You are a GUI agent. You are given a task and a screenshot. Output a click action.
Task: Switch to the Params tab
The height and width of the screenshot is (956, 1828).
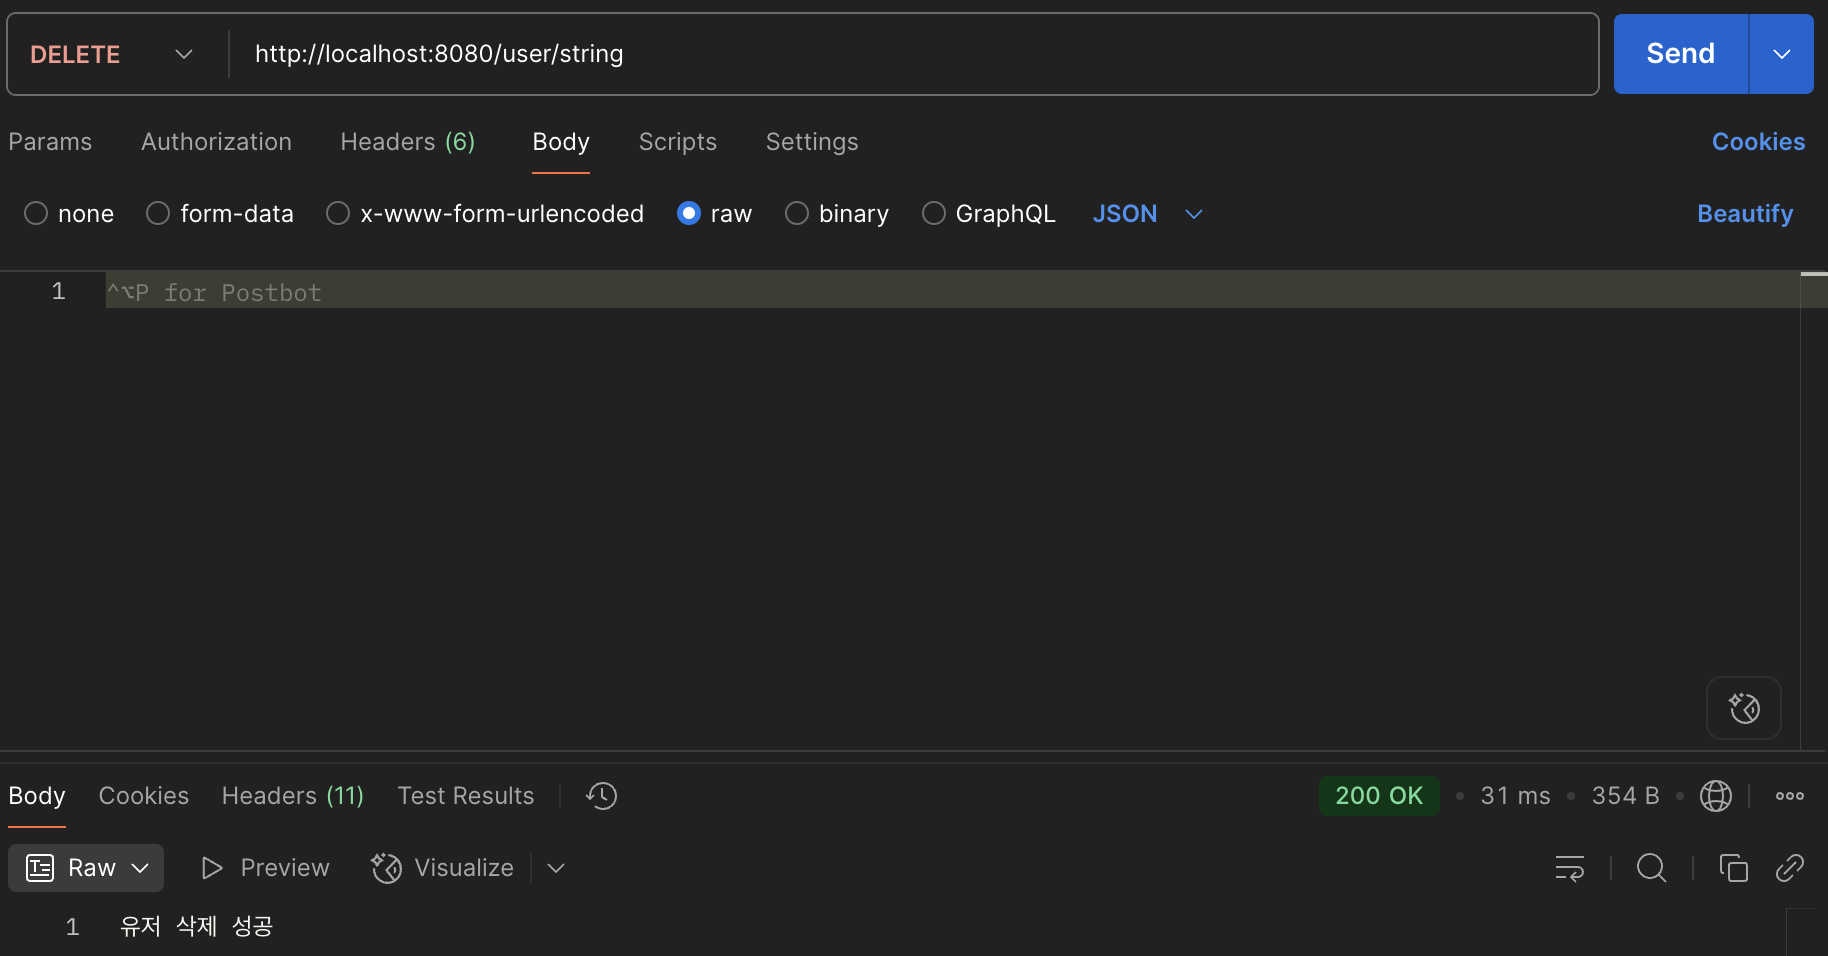[50, 142]
